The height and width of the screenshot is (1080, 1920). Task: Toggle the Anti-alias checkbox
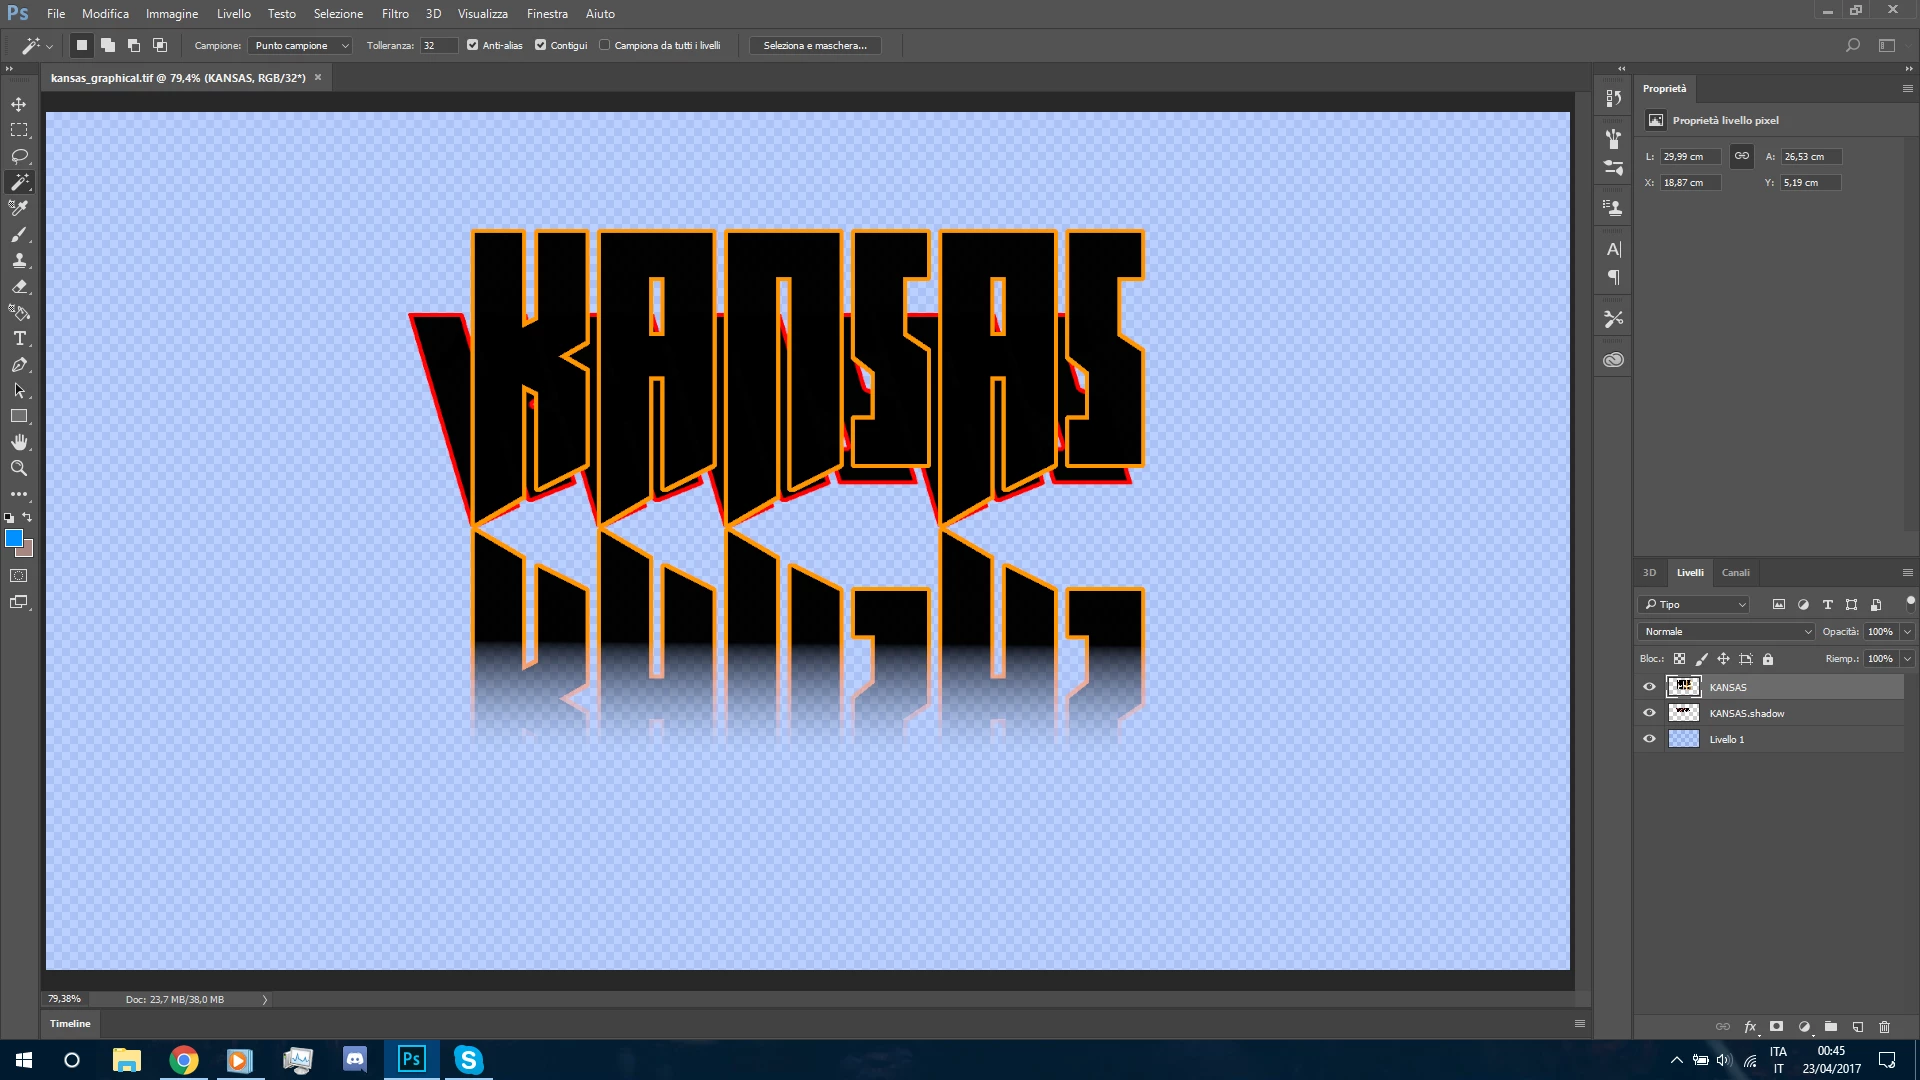point(473,45)
